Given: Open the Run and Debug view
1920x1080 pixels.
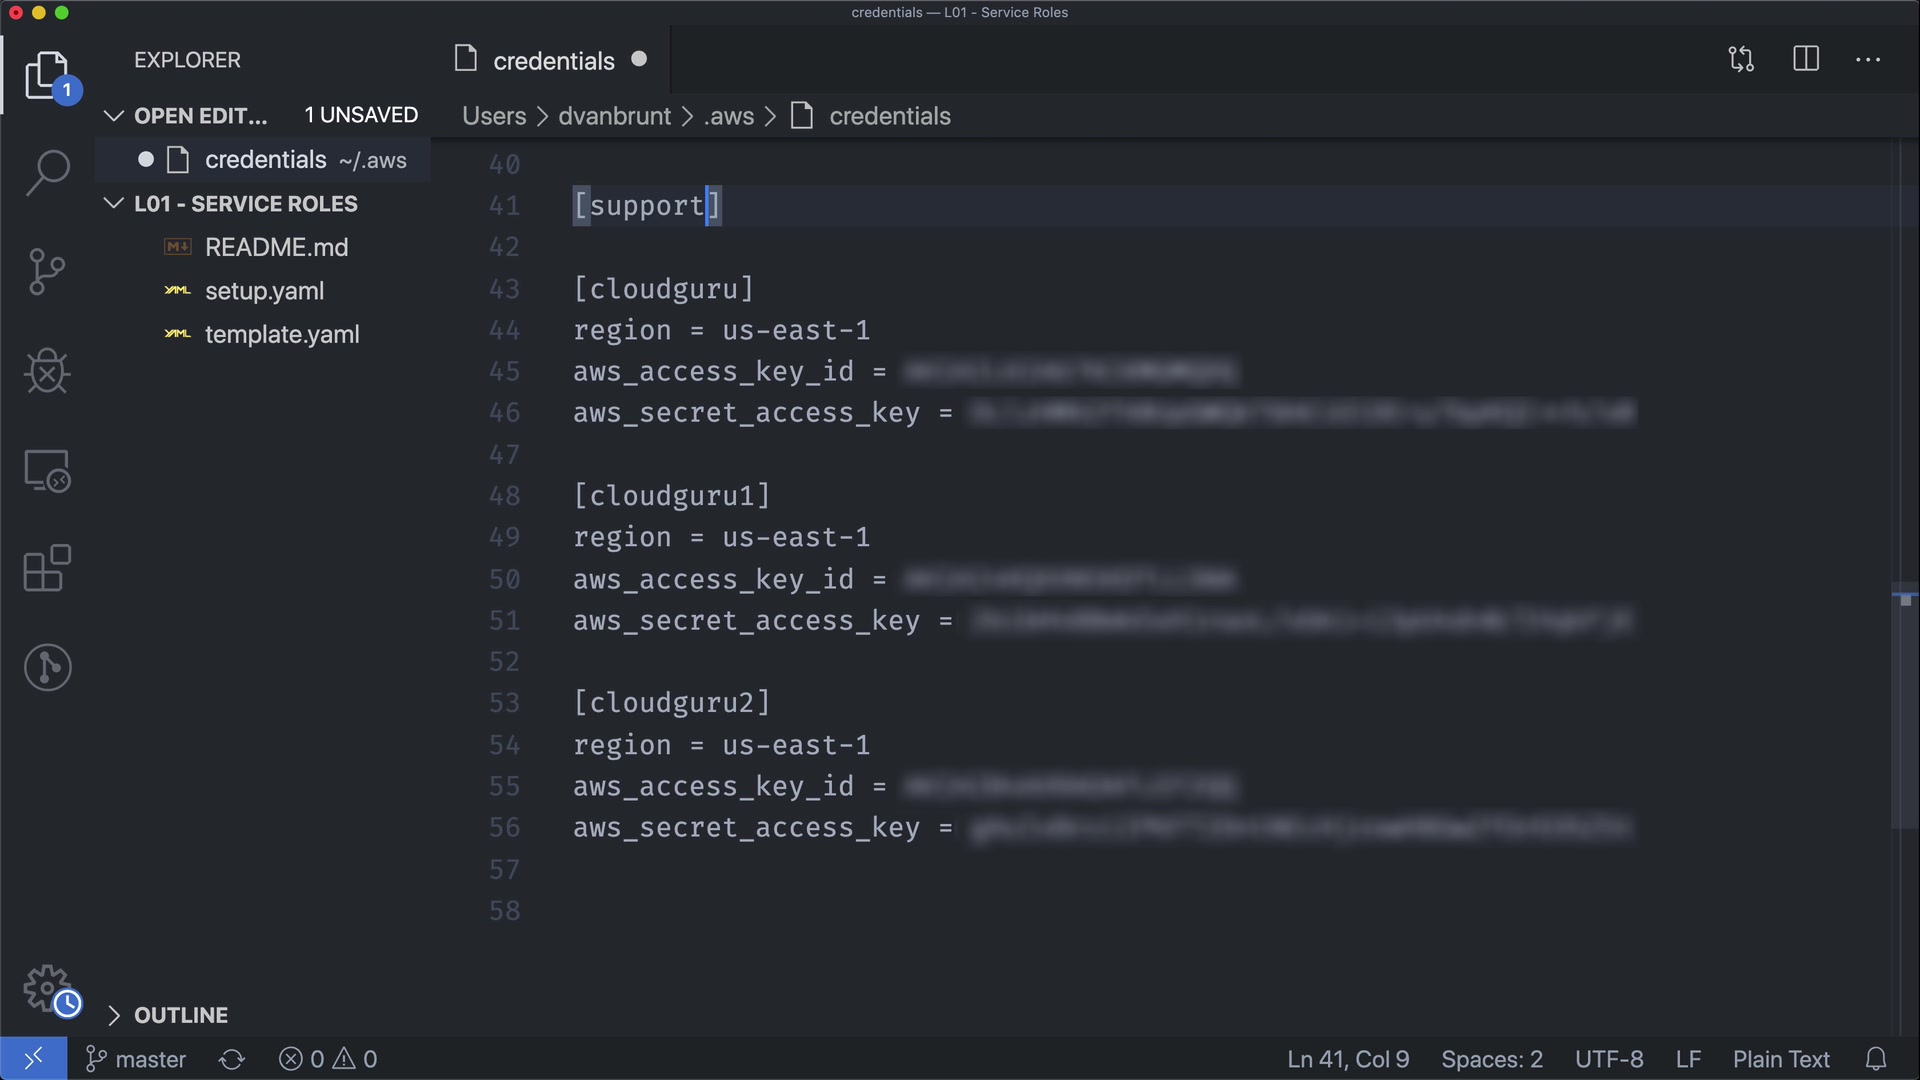Looking at the screenshot, I should pos(47,371).
